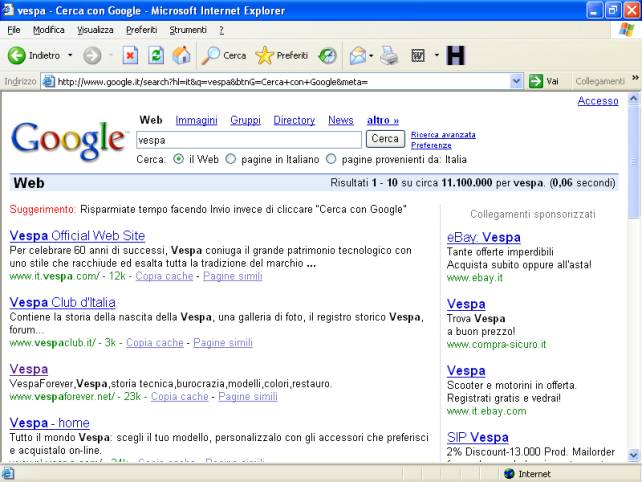The height and width of the screenshot is (482, 642).
Task: Print the page with printer icon
Action: point(389,55)
